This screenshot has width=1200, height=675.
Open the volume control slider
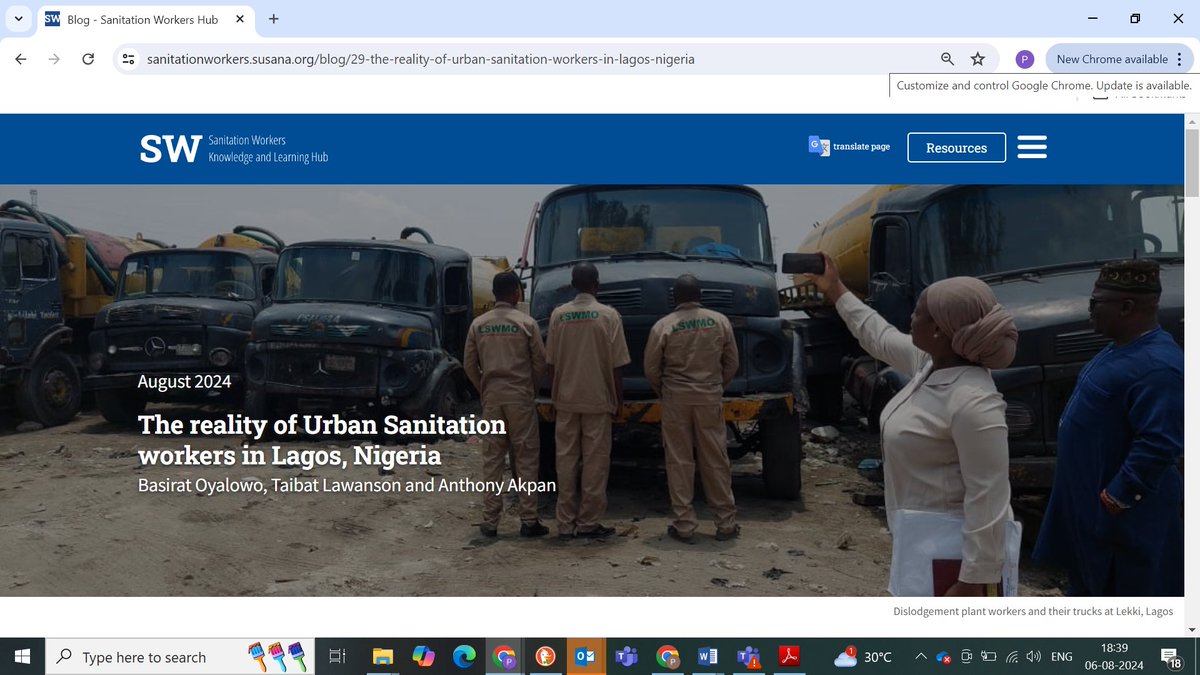(x=1034, y=657)
